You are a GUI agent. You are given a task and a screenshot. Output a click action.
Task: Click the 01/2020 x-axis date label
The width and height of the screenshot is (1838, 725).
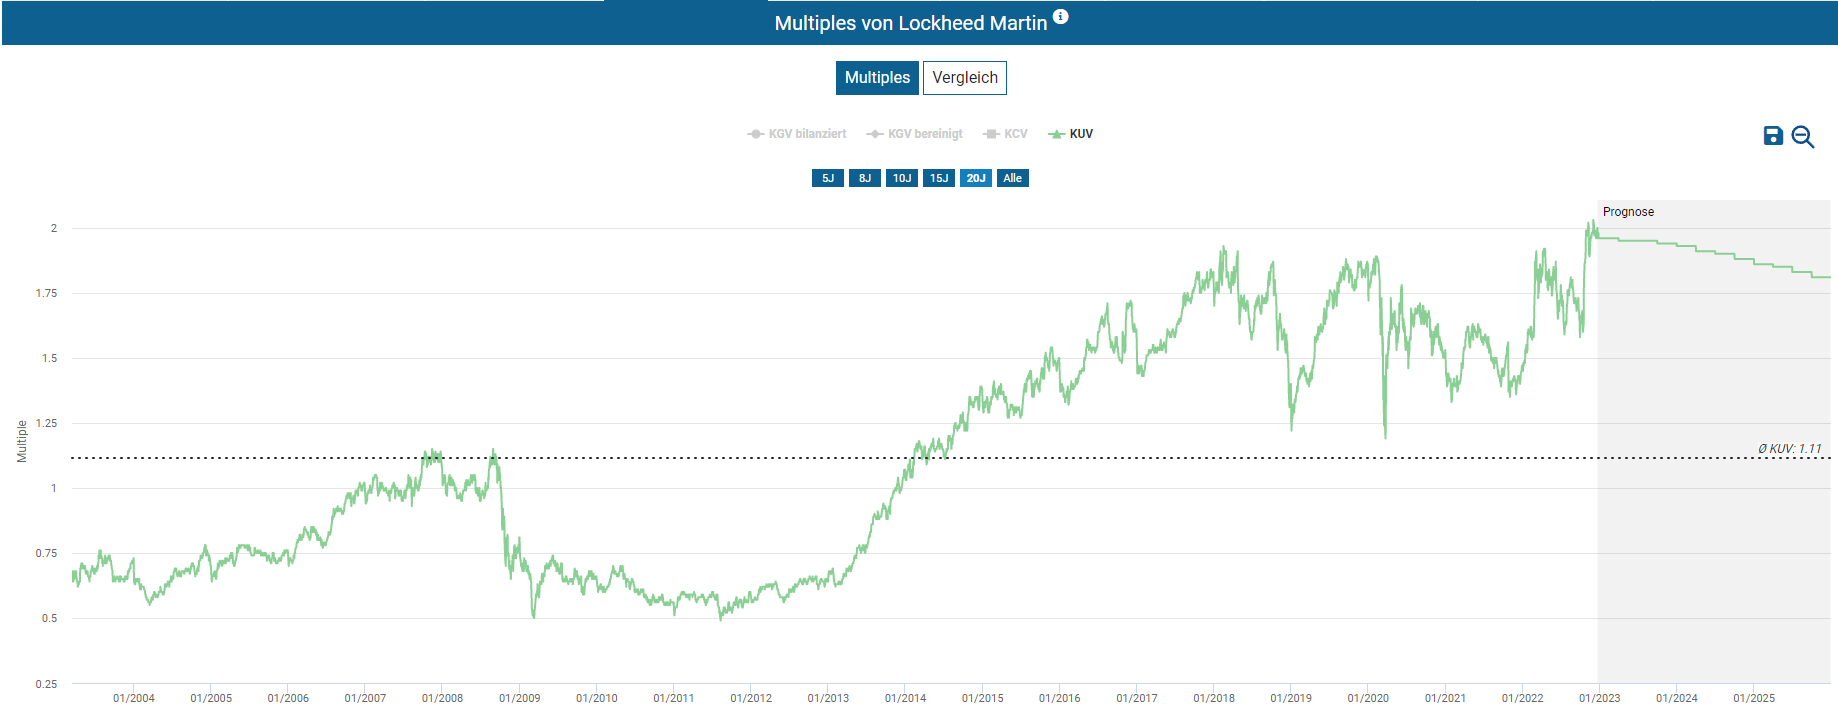coord(1368,698)
